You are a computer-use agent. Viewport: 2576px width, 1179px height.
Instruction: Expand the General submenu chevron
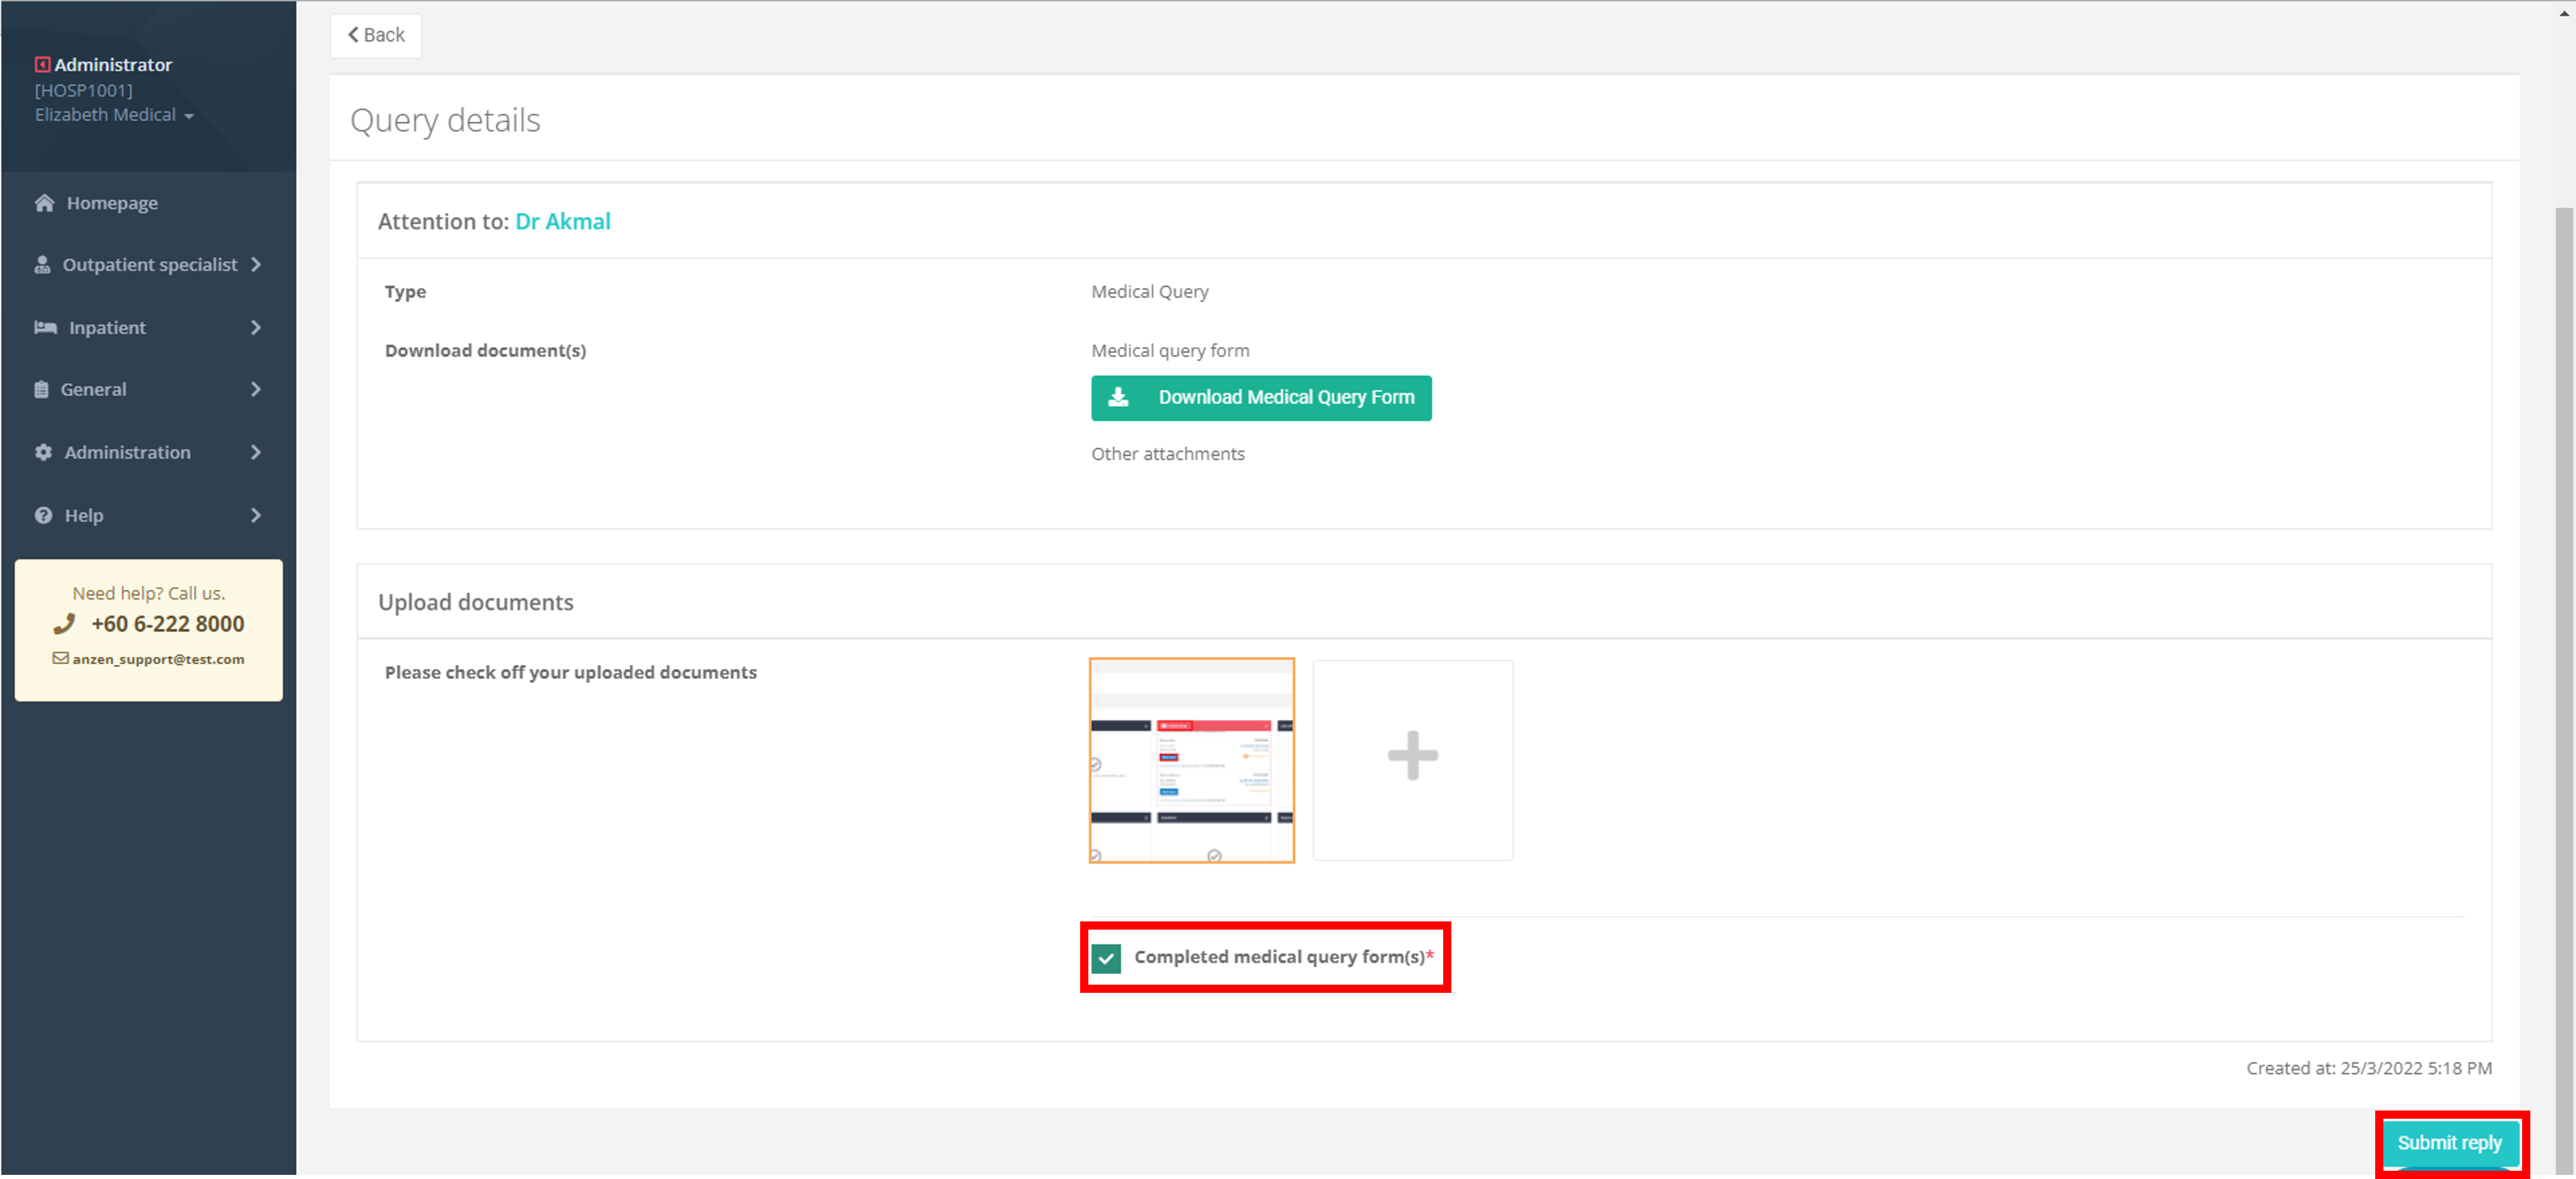point(256,390)
